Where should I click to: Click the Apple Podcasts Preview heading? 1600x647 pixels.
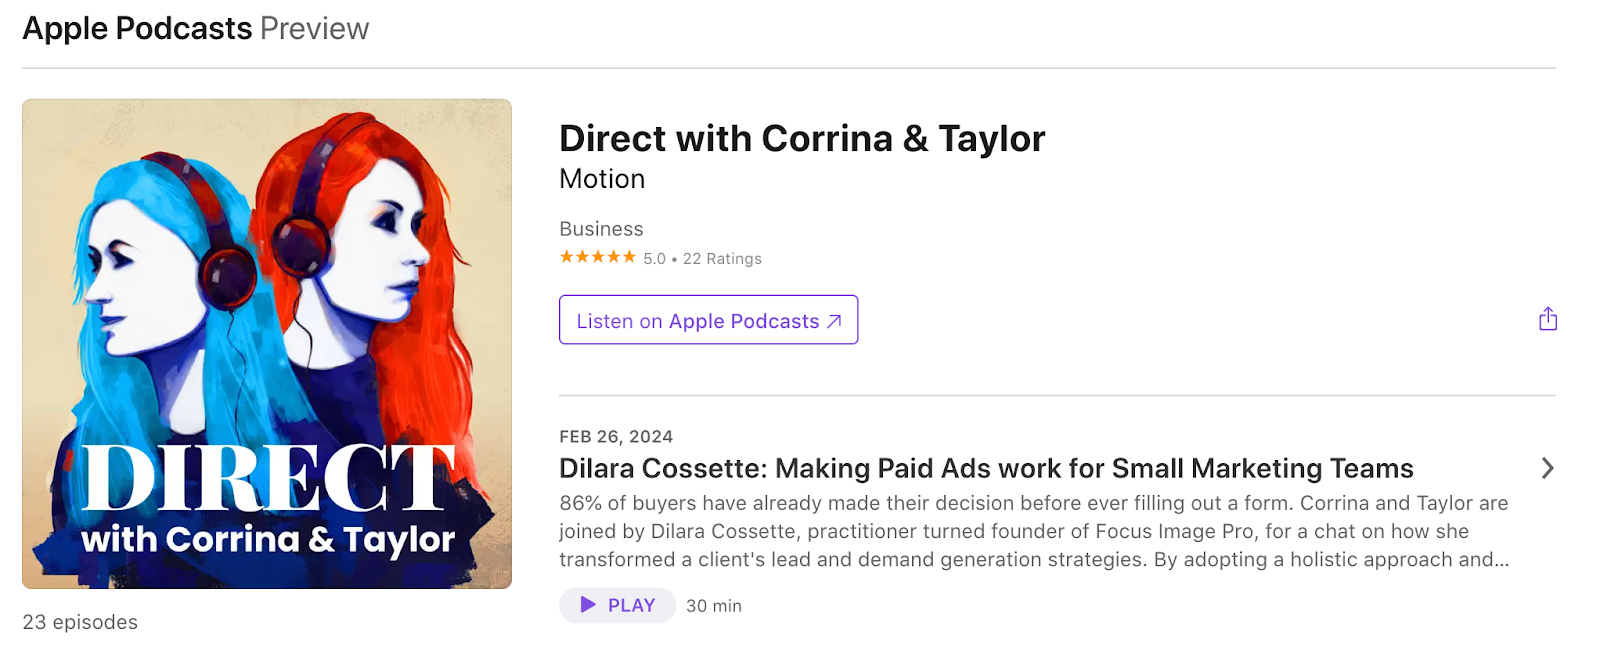(x=196, y=28)
